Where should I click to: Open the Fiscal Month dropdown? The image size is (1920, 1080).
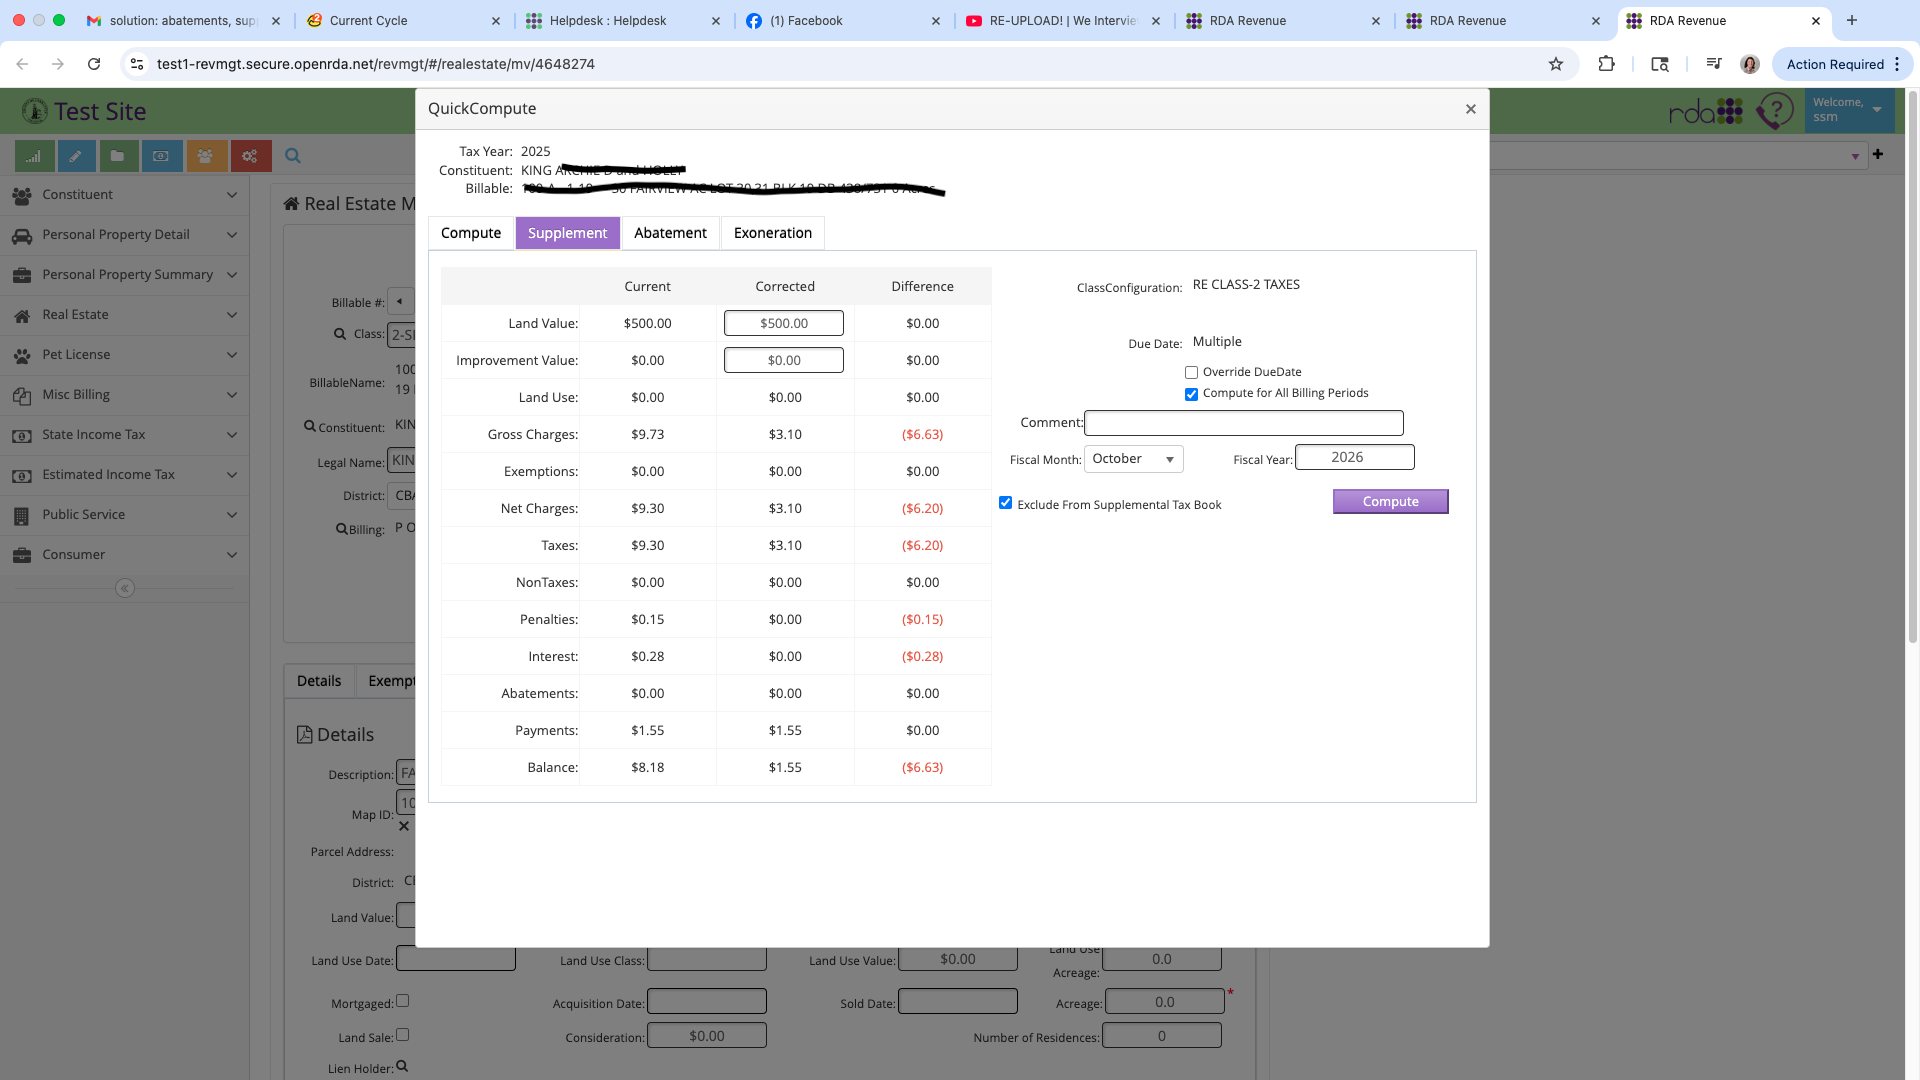click(1133, 459)
